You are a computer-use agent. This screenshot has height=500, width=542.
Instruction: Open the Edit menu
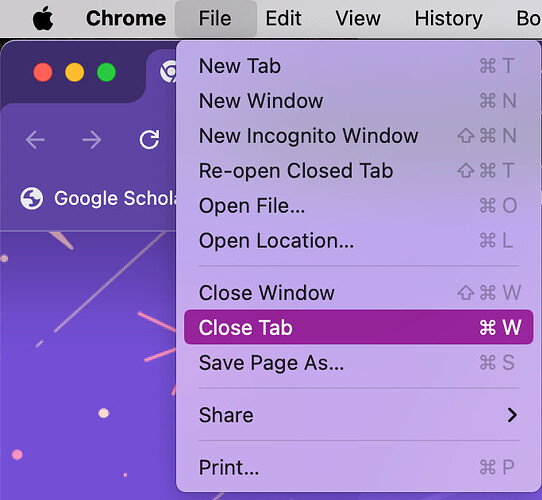pos(283,18)
